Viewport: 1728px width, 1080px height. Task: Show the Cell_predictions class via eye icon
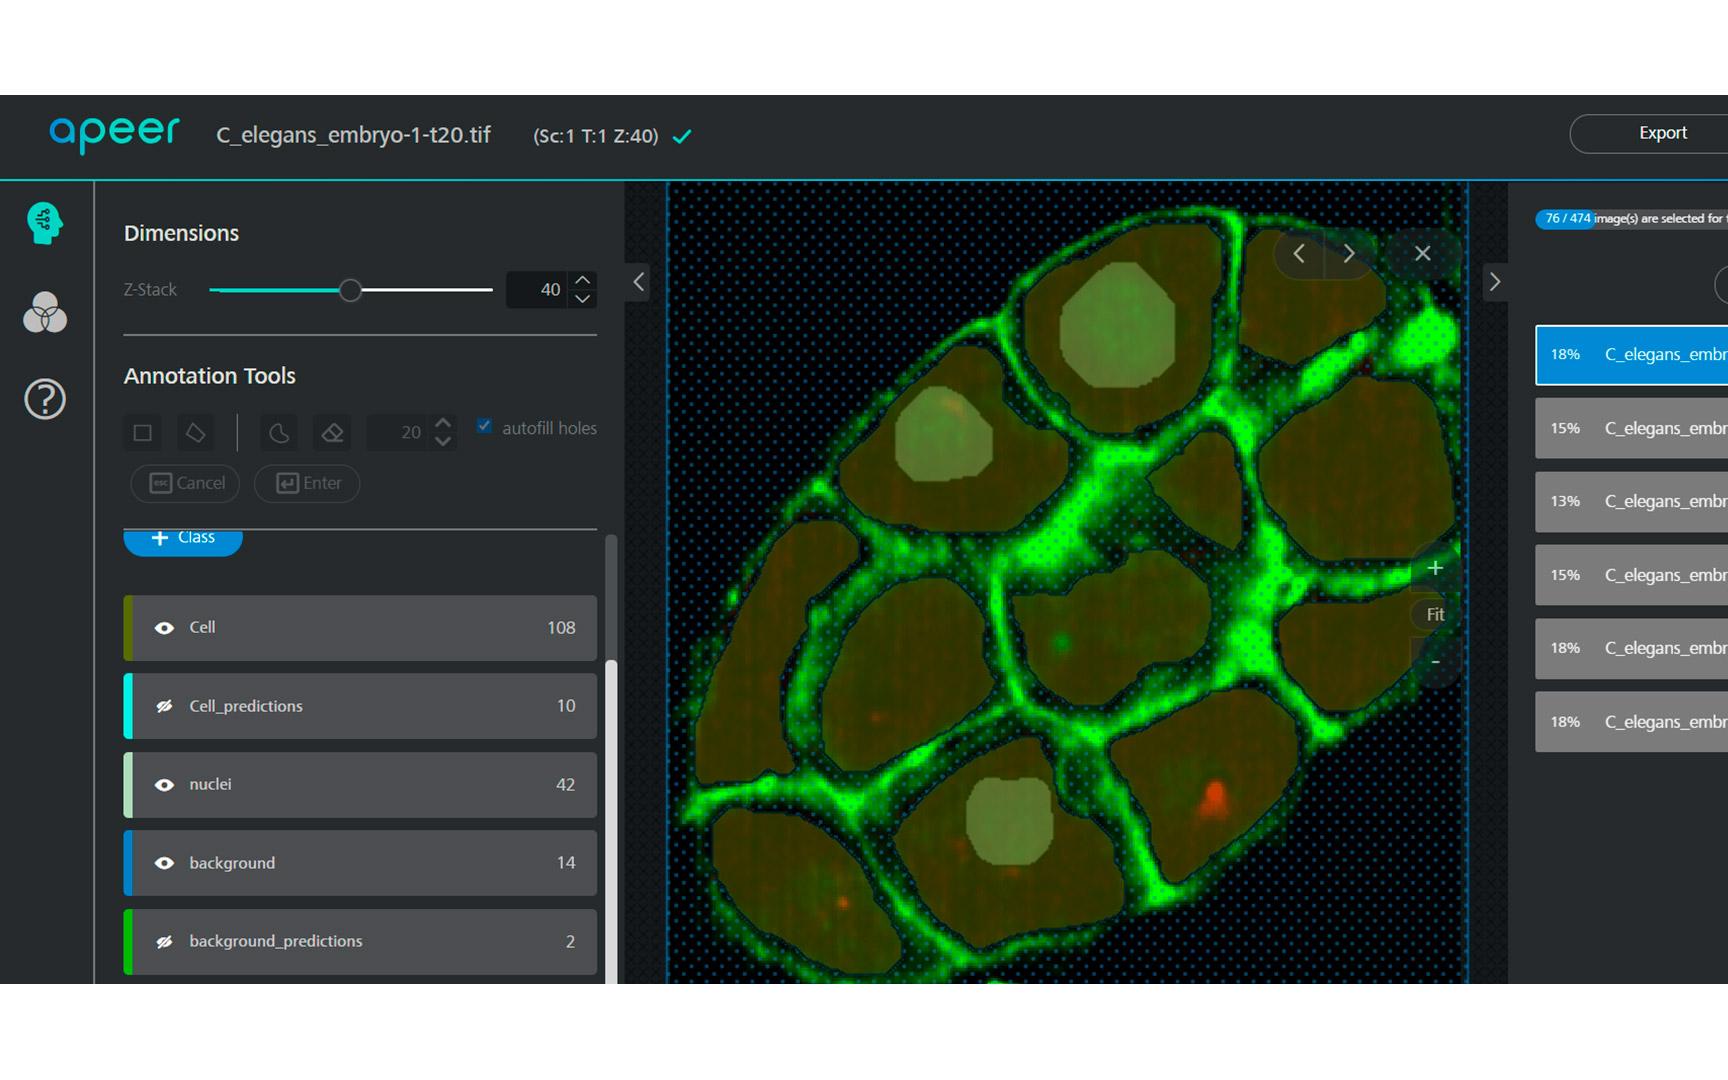coord(164,706)
